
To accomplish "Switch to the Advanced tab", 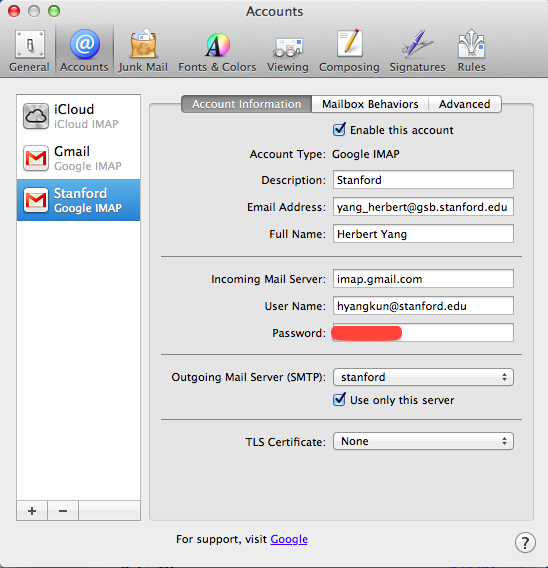I will tap(465, 104).
